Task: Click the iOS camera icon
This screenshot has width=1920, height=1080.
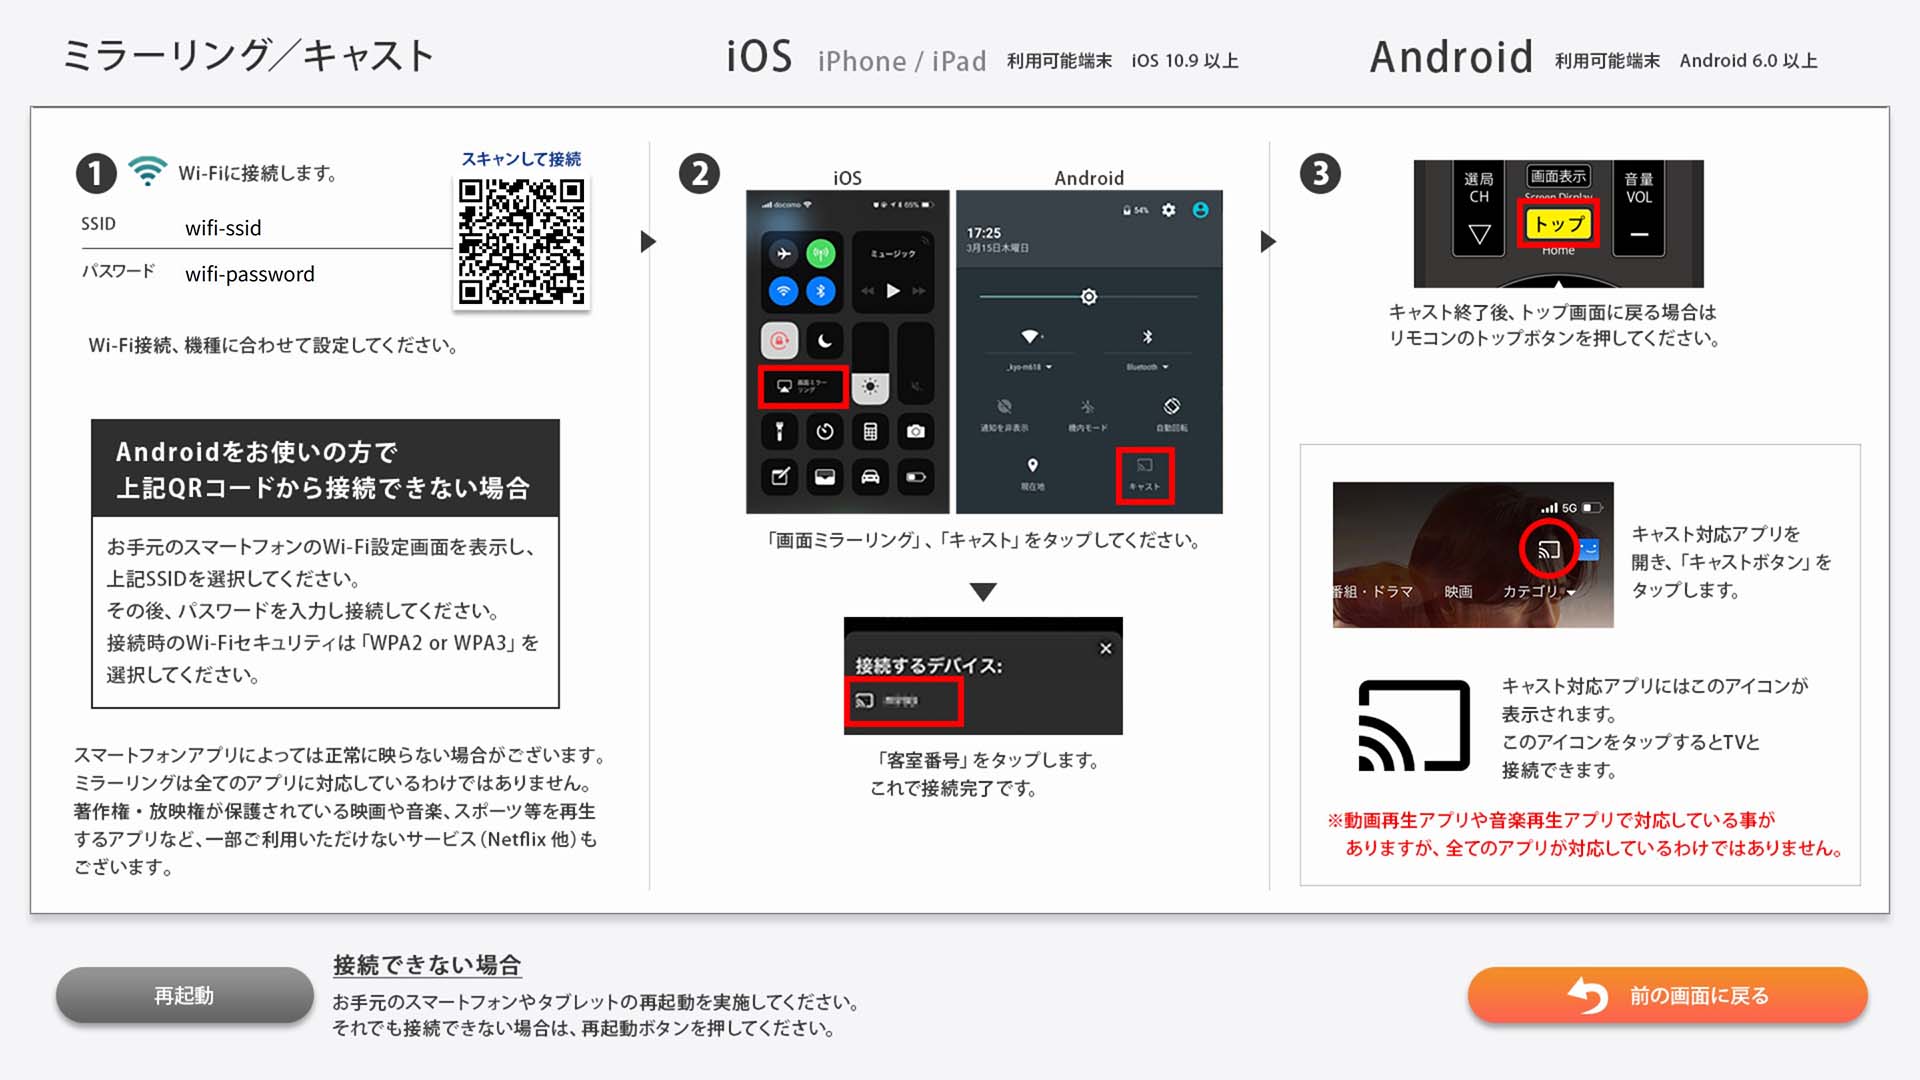Action: 915,432
